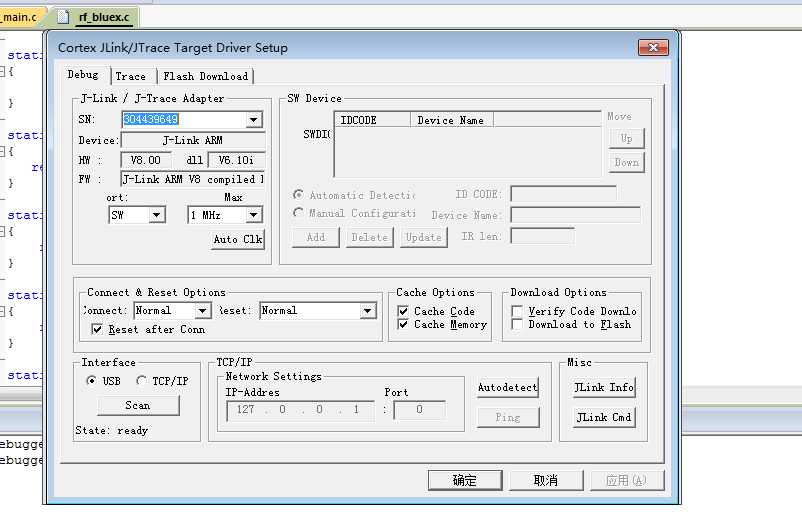Click the Auto Clk button
The width and height of the screenshot is (802, 530).
pyautogui.click(x=238, y=239)
